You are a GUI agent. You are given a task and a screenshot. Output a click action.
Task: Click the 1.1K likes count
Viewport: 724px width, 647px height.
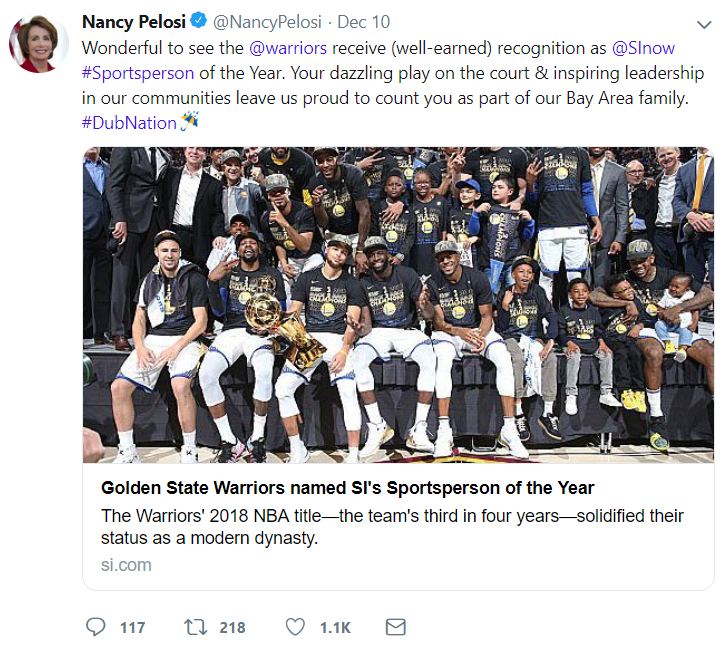point(335,628)
